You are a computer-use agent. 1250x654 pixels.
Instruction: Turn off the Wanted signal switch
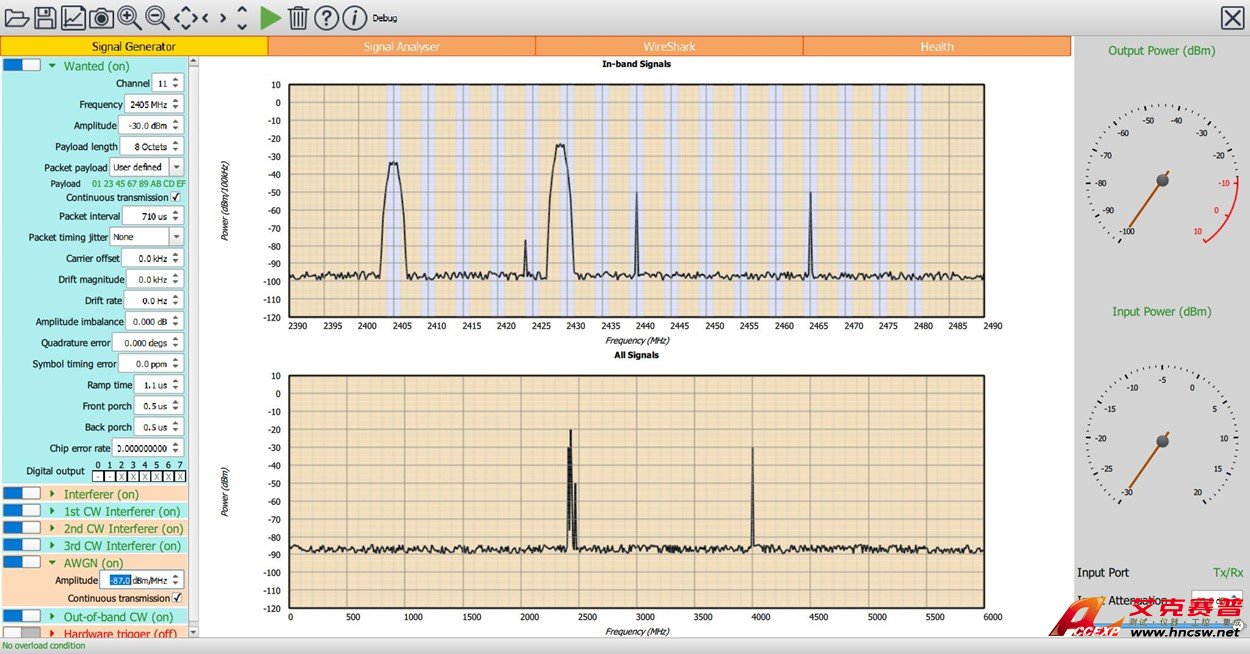pos(22,66)
